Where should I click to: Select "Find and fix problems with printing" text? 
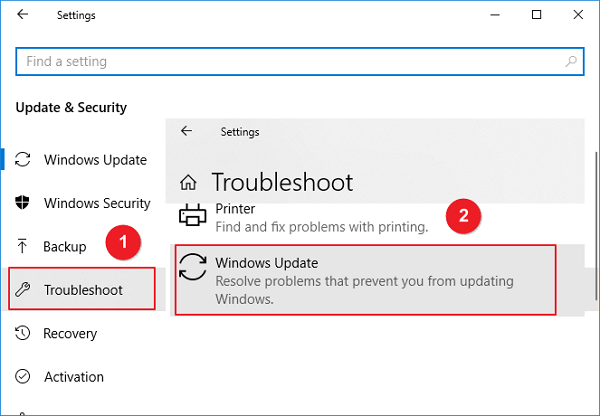pos(321,227)
